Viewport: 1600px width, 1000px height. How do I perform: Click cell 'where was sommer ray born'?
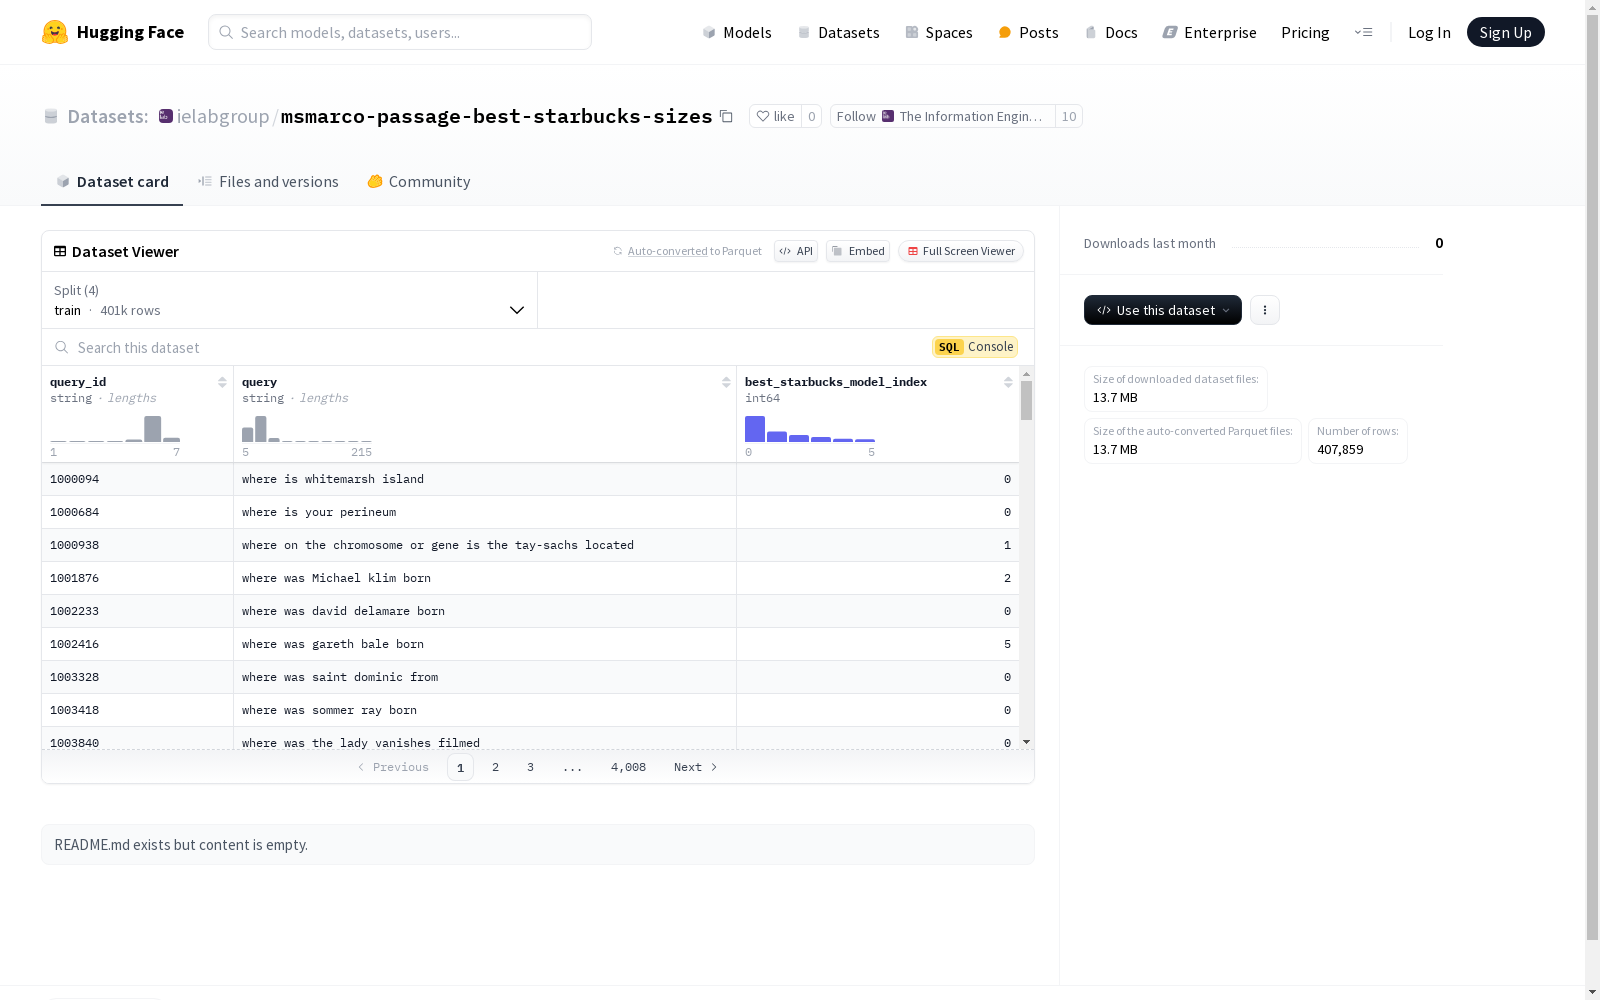tap(485, 710)
